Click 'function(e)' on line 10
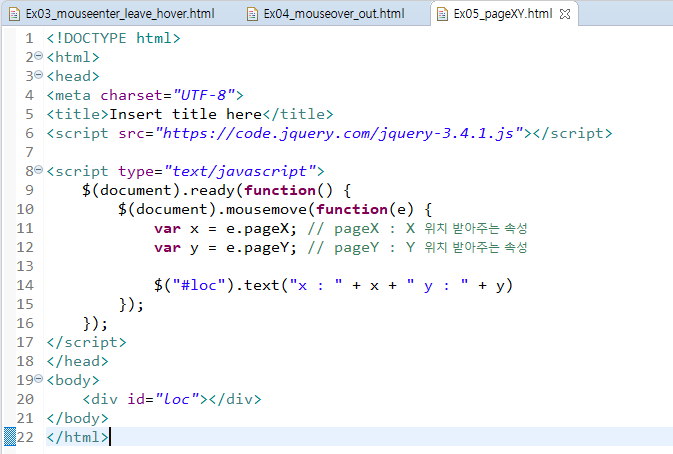Viewport: 673px width, 454px height. pyautogui.click(x=365, y=209)
